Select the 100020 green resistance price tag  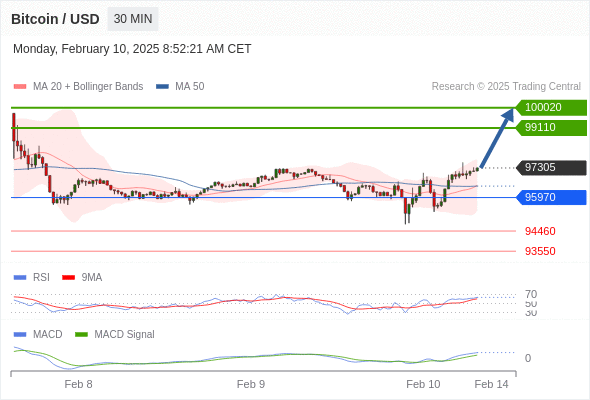coord(551,108)
